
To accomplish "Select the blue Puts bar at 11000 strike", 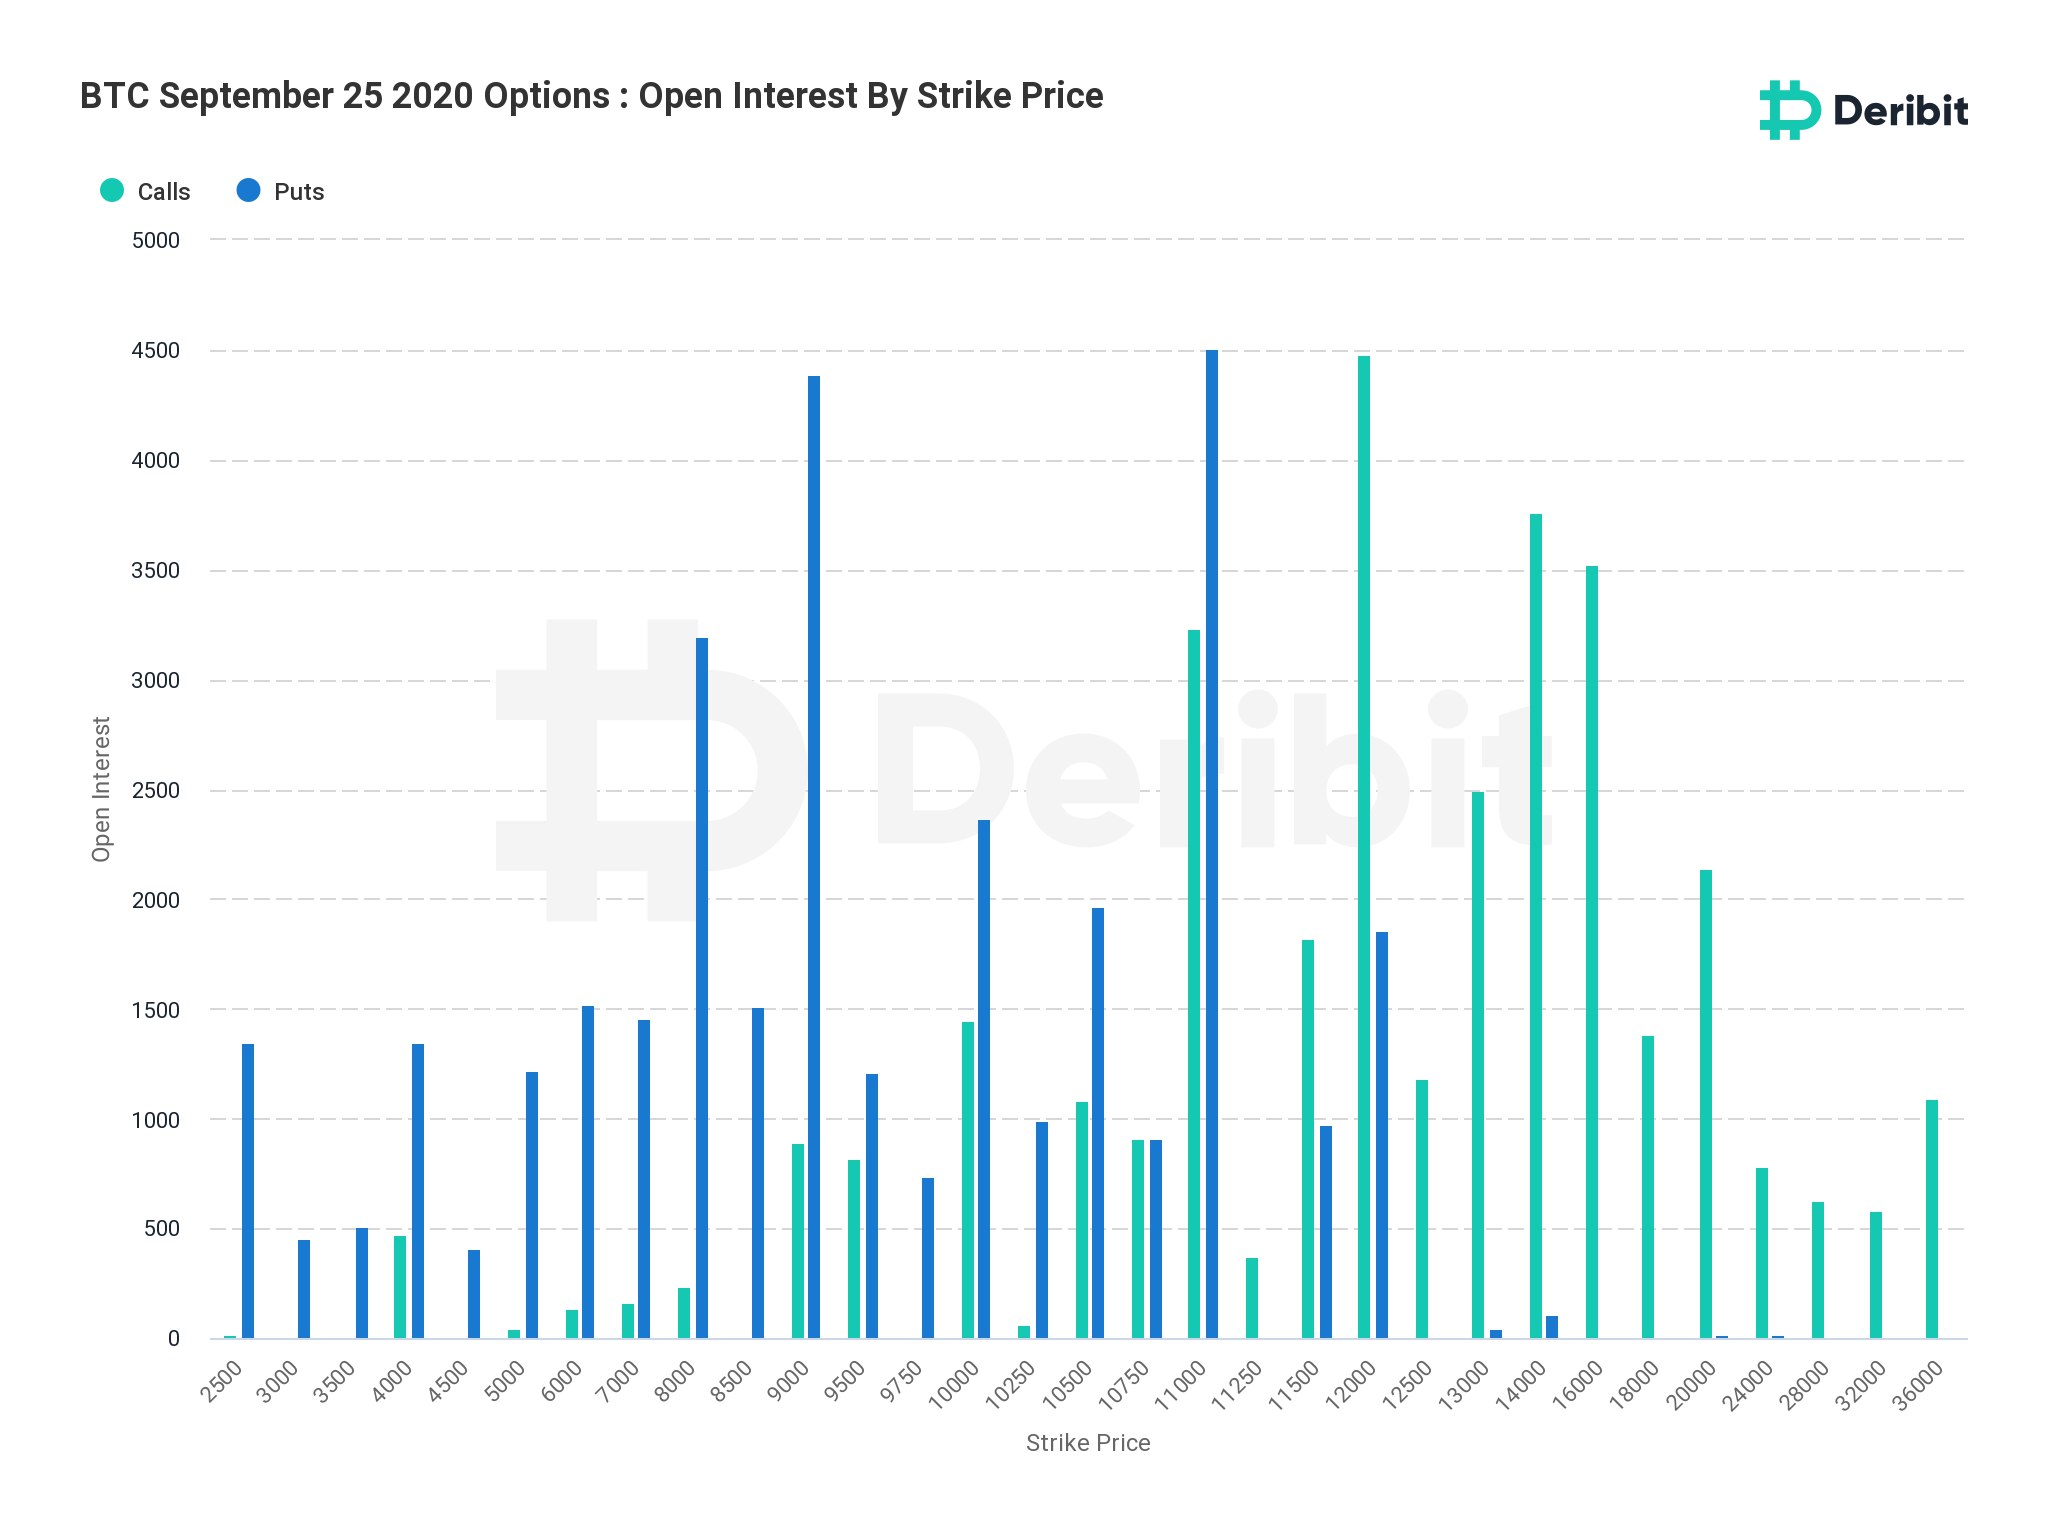I will coord(1212,844).
